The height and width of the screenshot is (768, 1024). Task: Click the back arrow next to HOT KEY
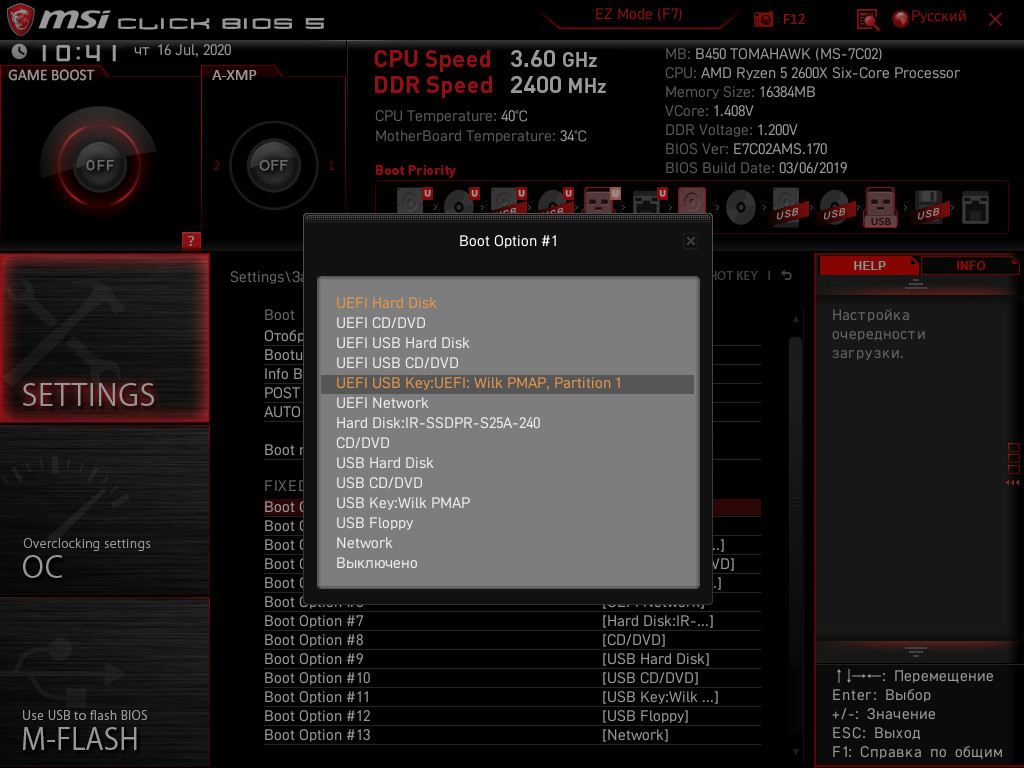tap(786, 276)
